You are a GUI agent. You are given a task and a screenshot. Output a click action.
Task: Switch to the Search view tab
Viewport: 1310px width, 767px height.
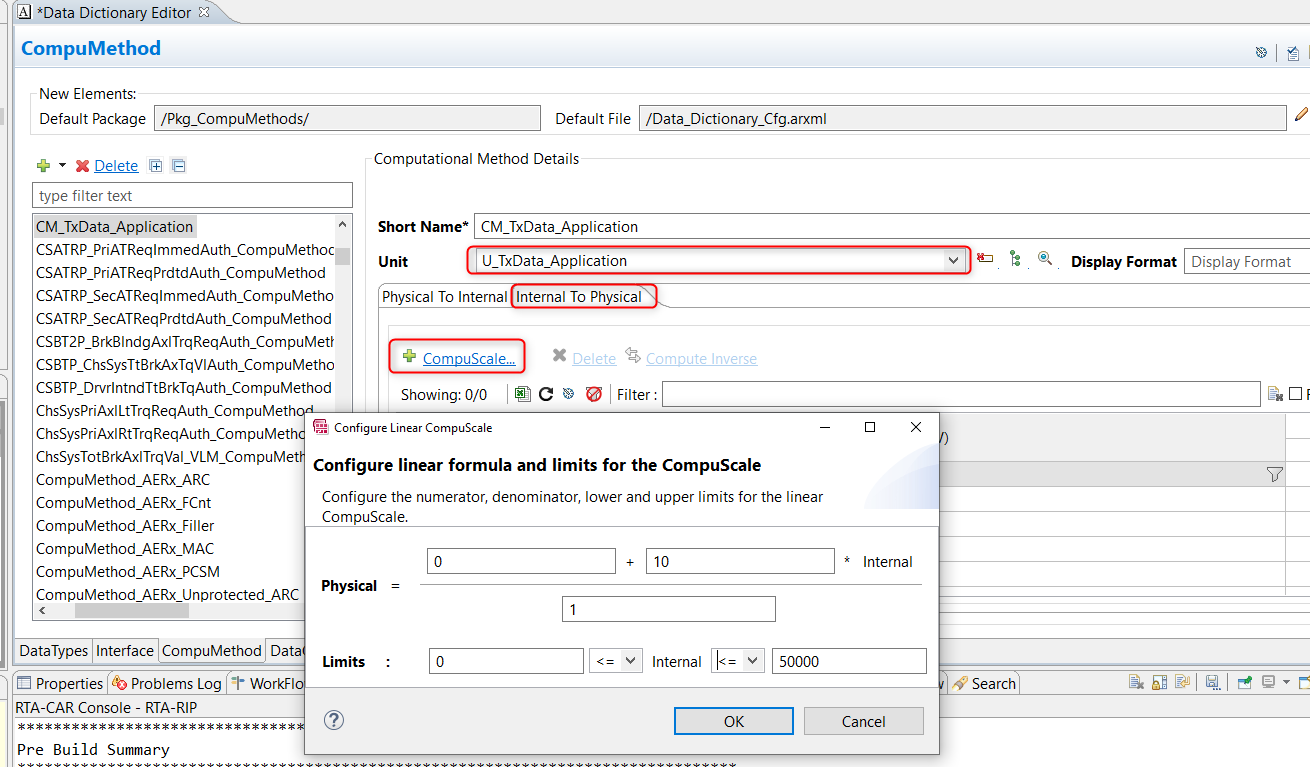[984, 683]
